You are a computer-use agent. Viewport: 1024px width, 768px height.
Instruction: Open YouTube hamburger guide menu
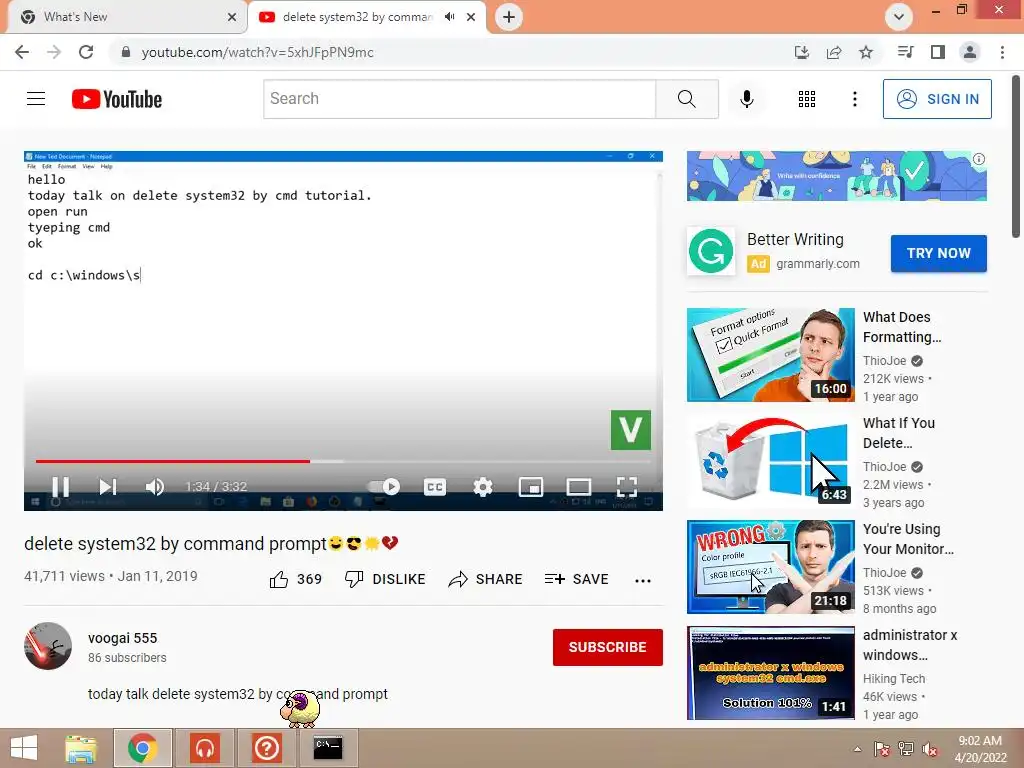pyautogui.click(x=36, y=99)
